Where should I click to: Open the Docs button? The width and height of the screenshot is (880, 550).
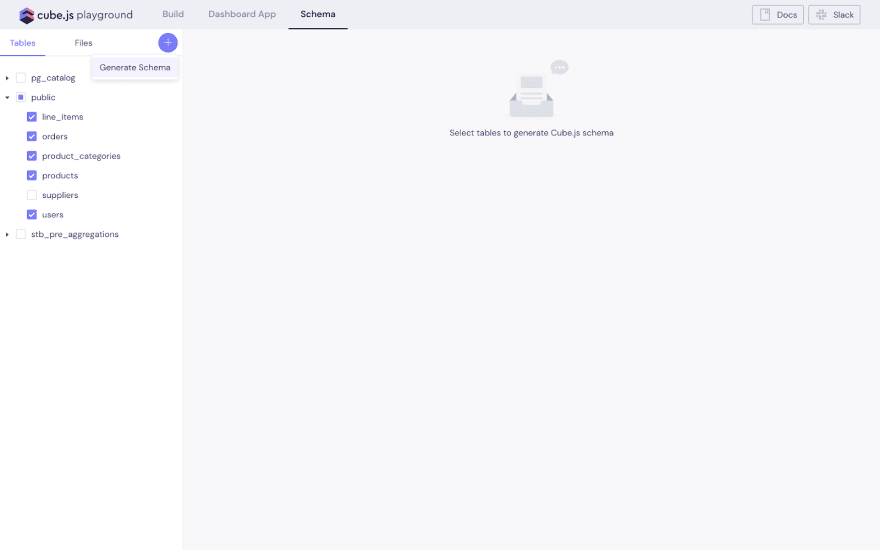pos(778,15)
